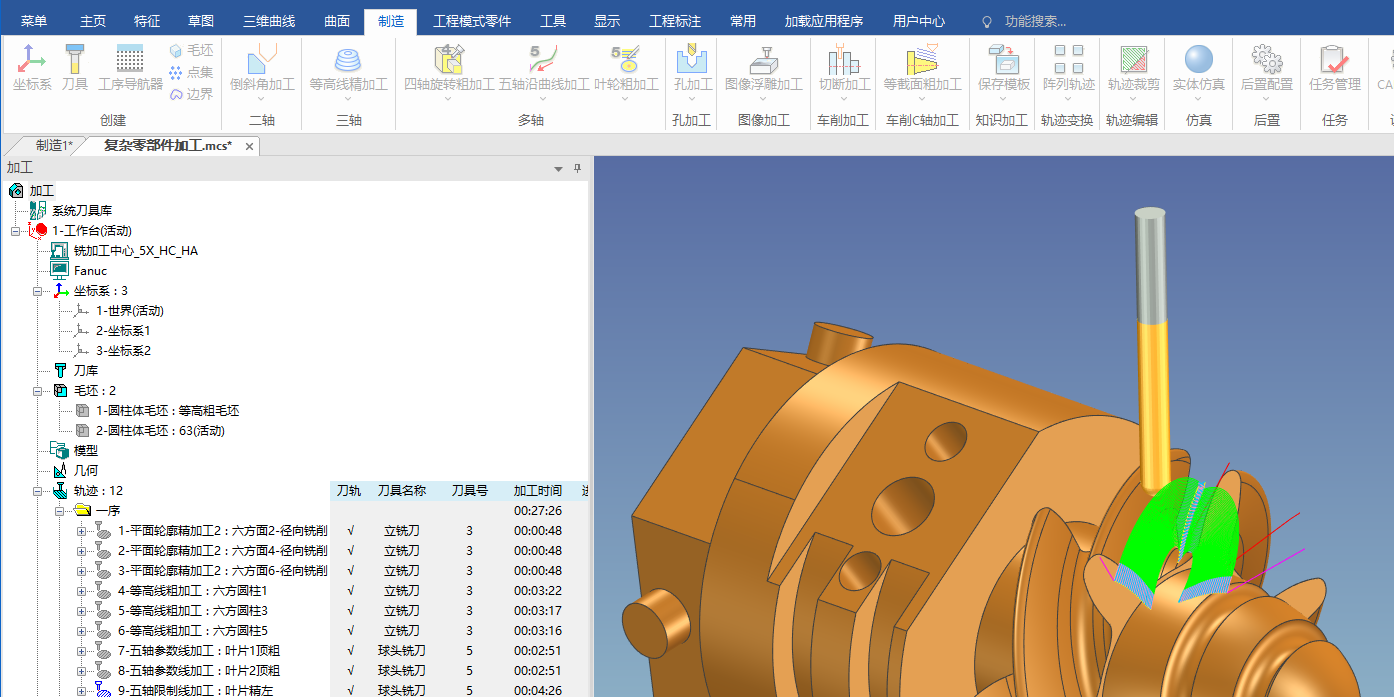Switch to the 曲面 ribbon tab
This screenshot has height=697, width=1394.
(x=337, y=21)
